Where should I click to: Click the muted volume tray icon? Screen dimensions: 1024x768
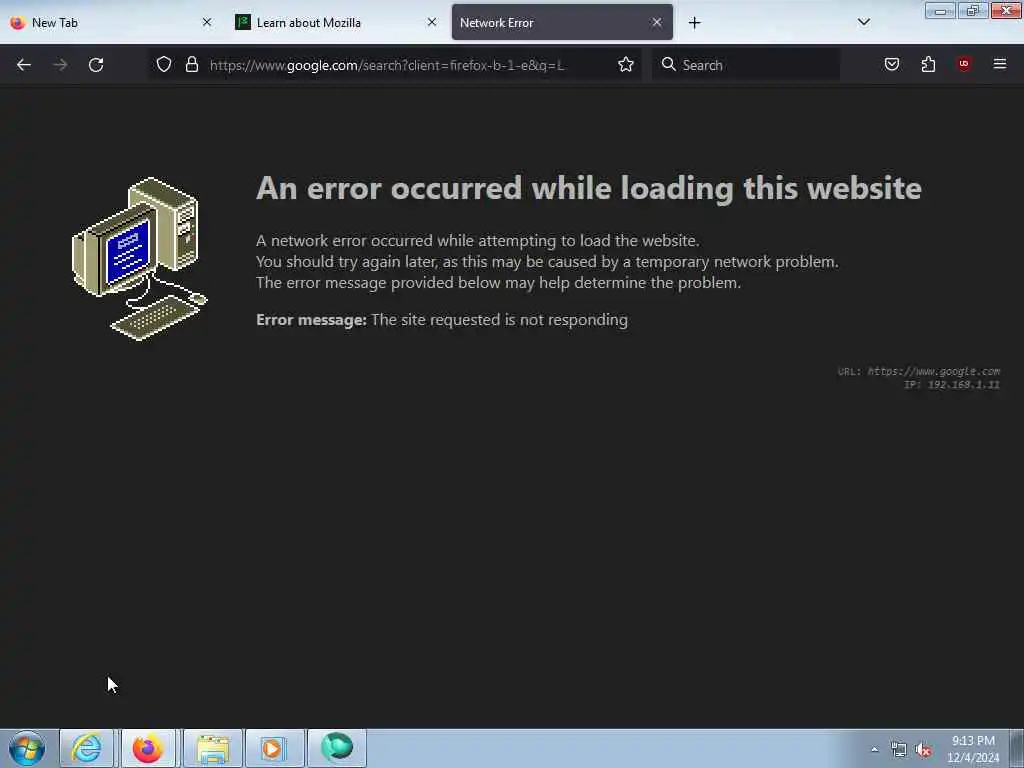tap(923, 750)
